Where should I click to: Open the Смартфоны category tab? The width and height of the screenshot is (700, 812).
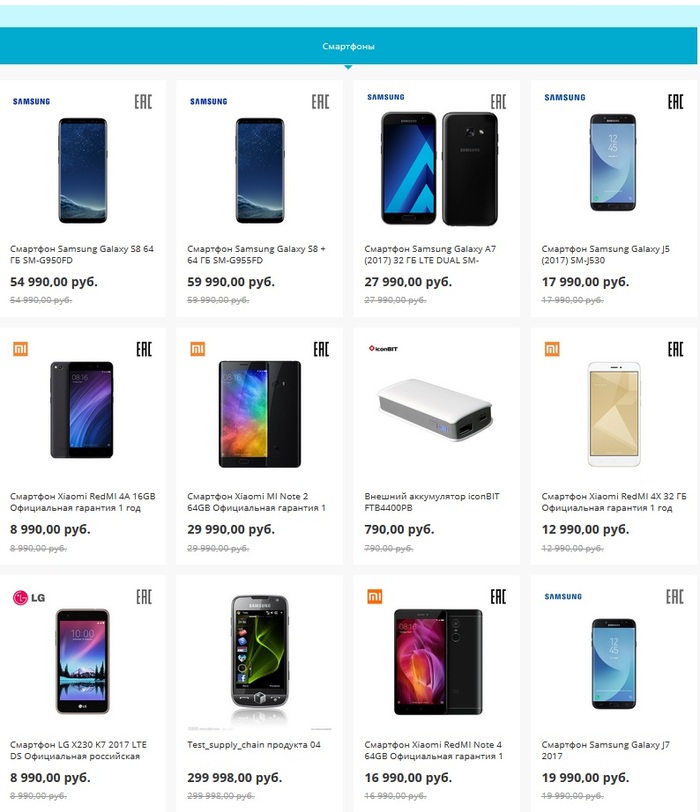tap(348, 47)
